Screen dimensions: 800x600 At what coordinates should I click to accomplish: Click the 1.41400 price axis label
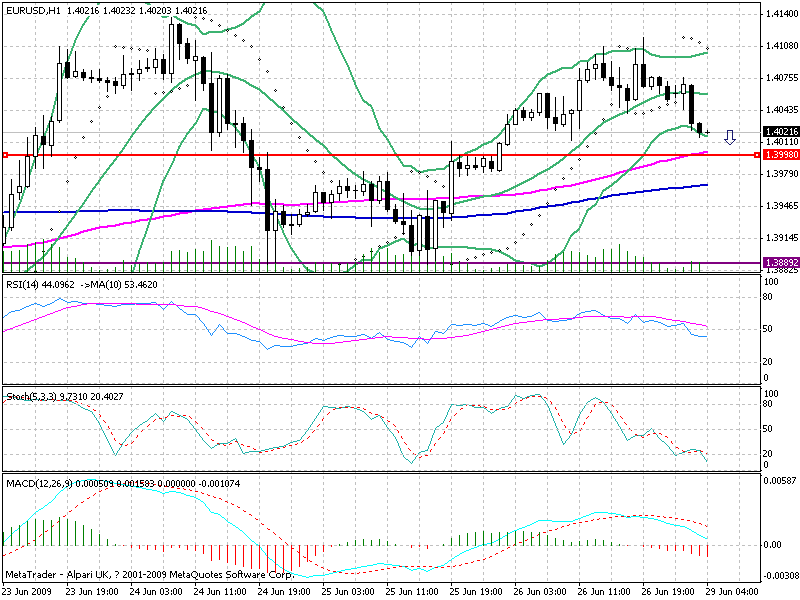782,14
